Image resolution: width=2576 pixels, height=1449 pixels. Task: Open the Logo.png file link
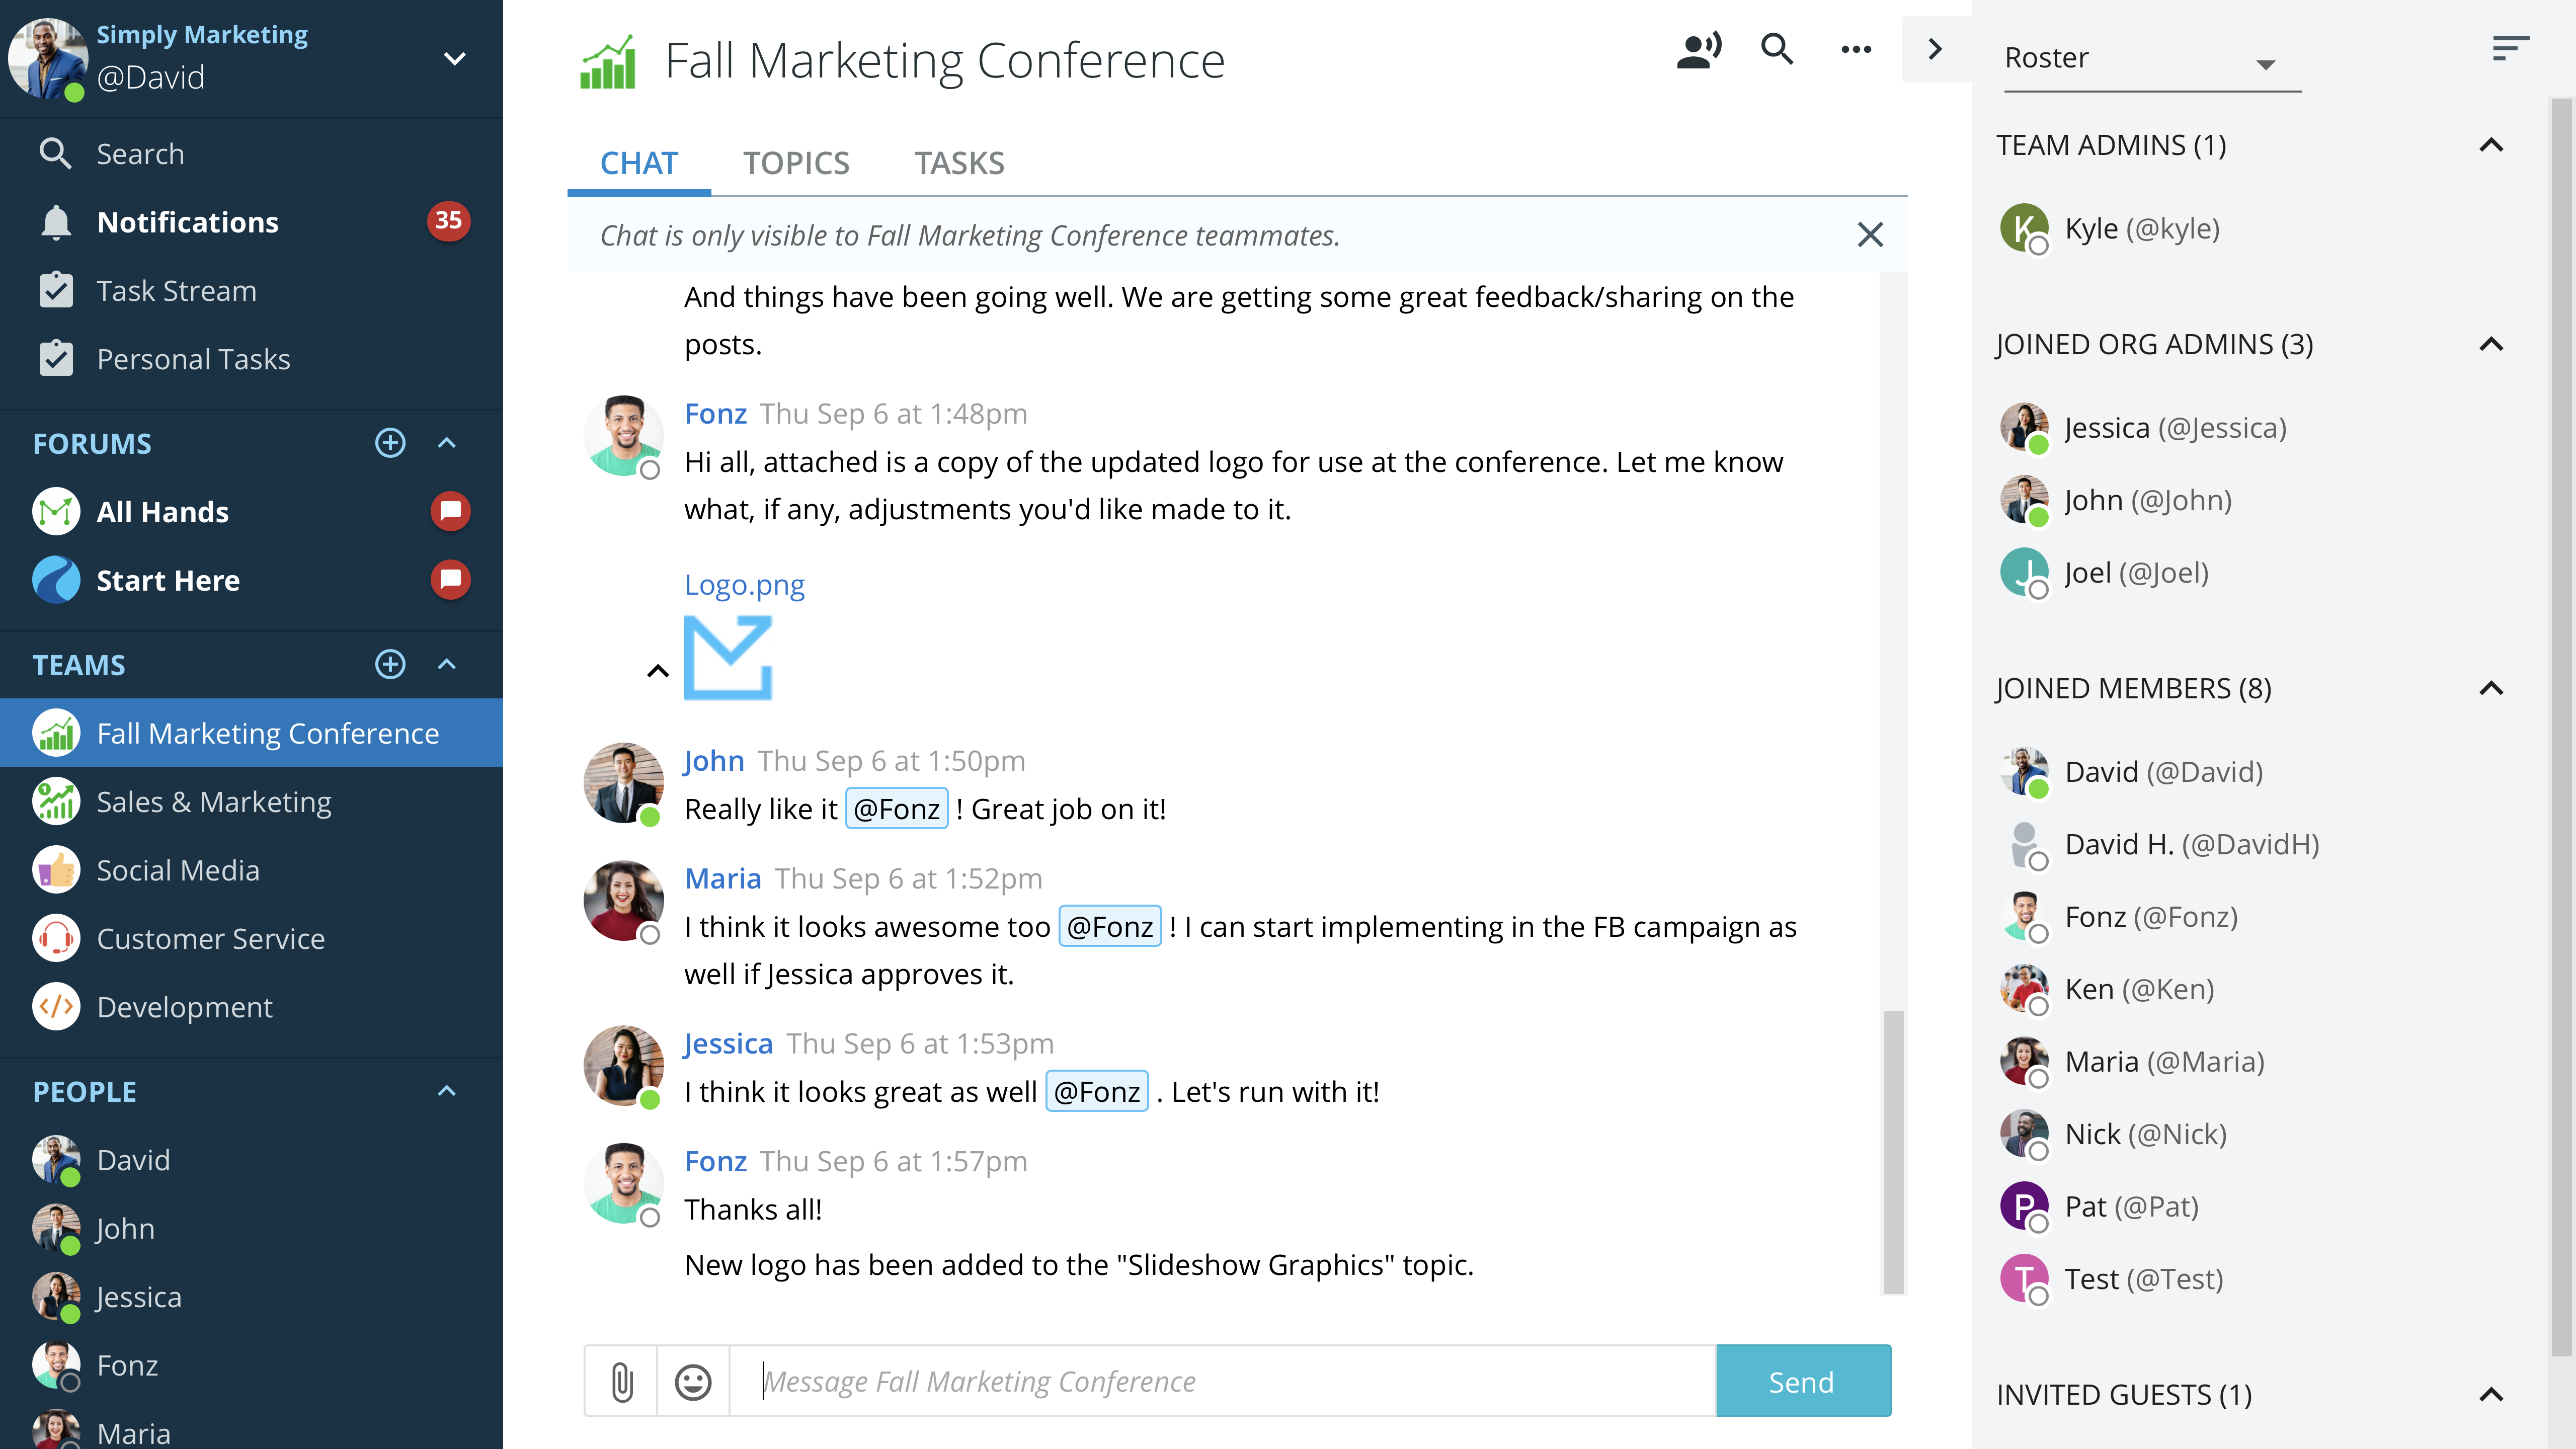(744, 585)
